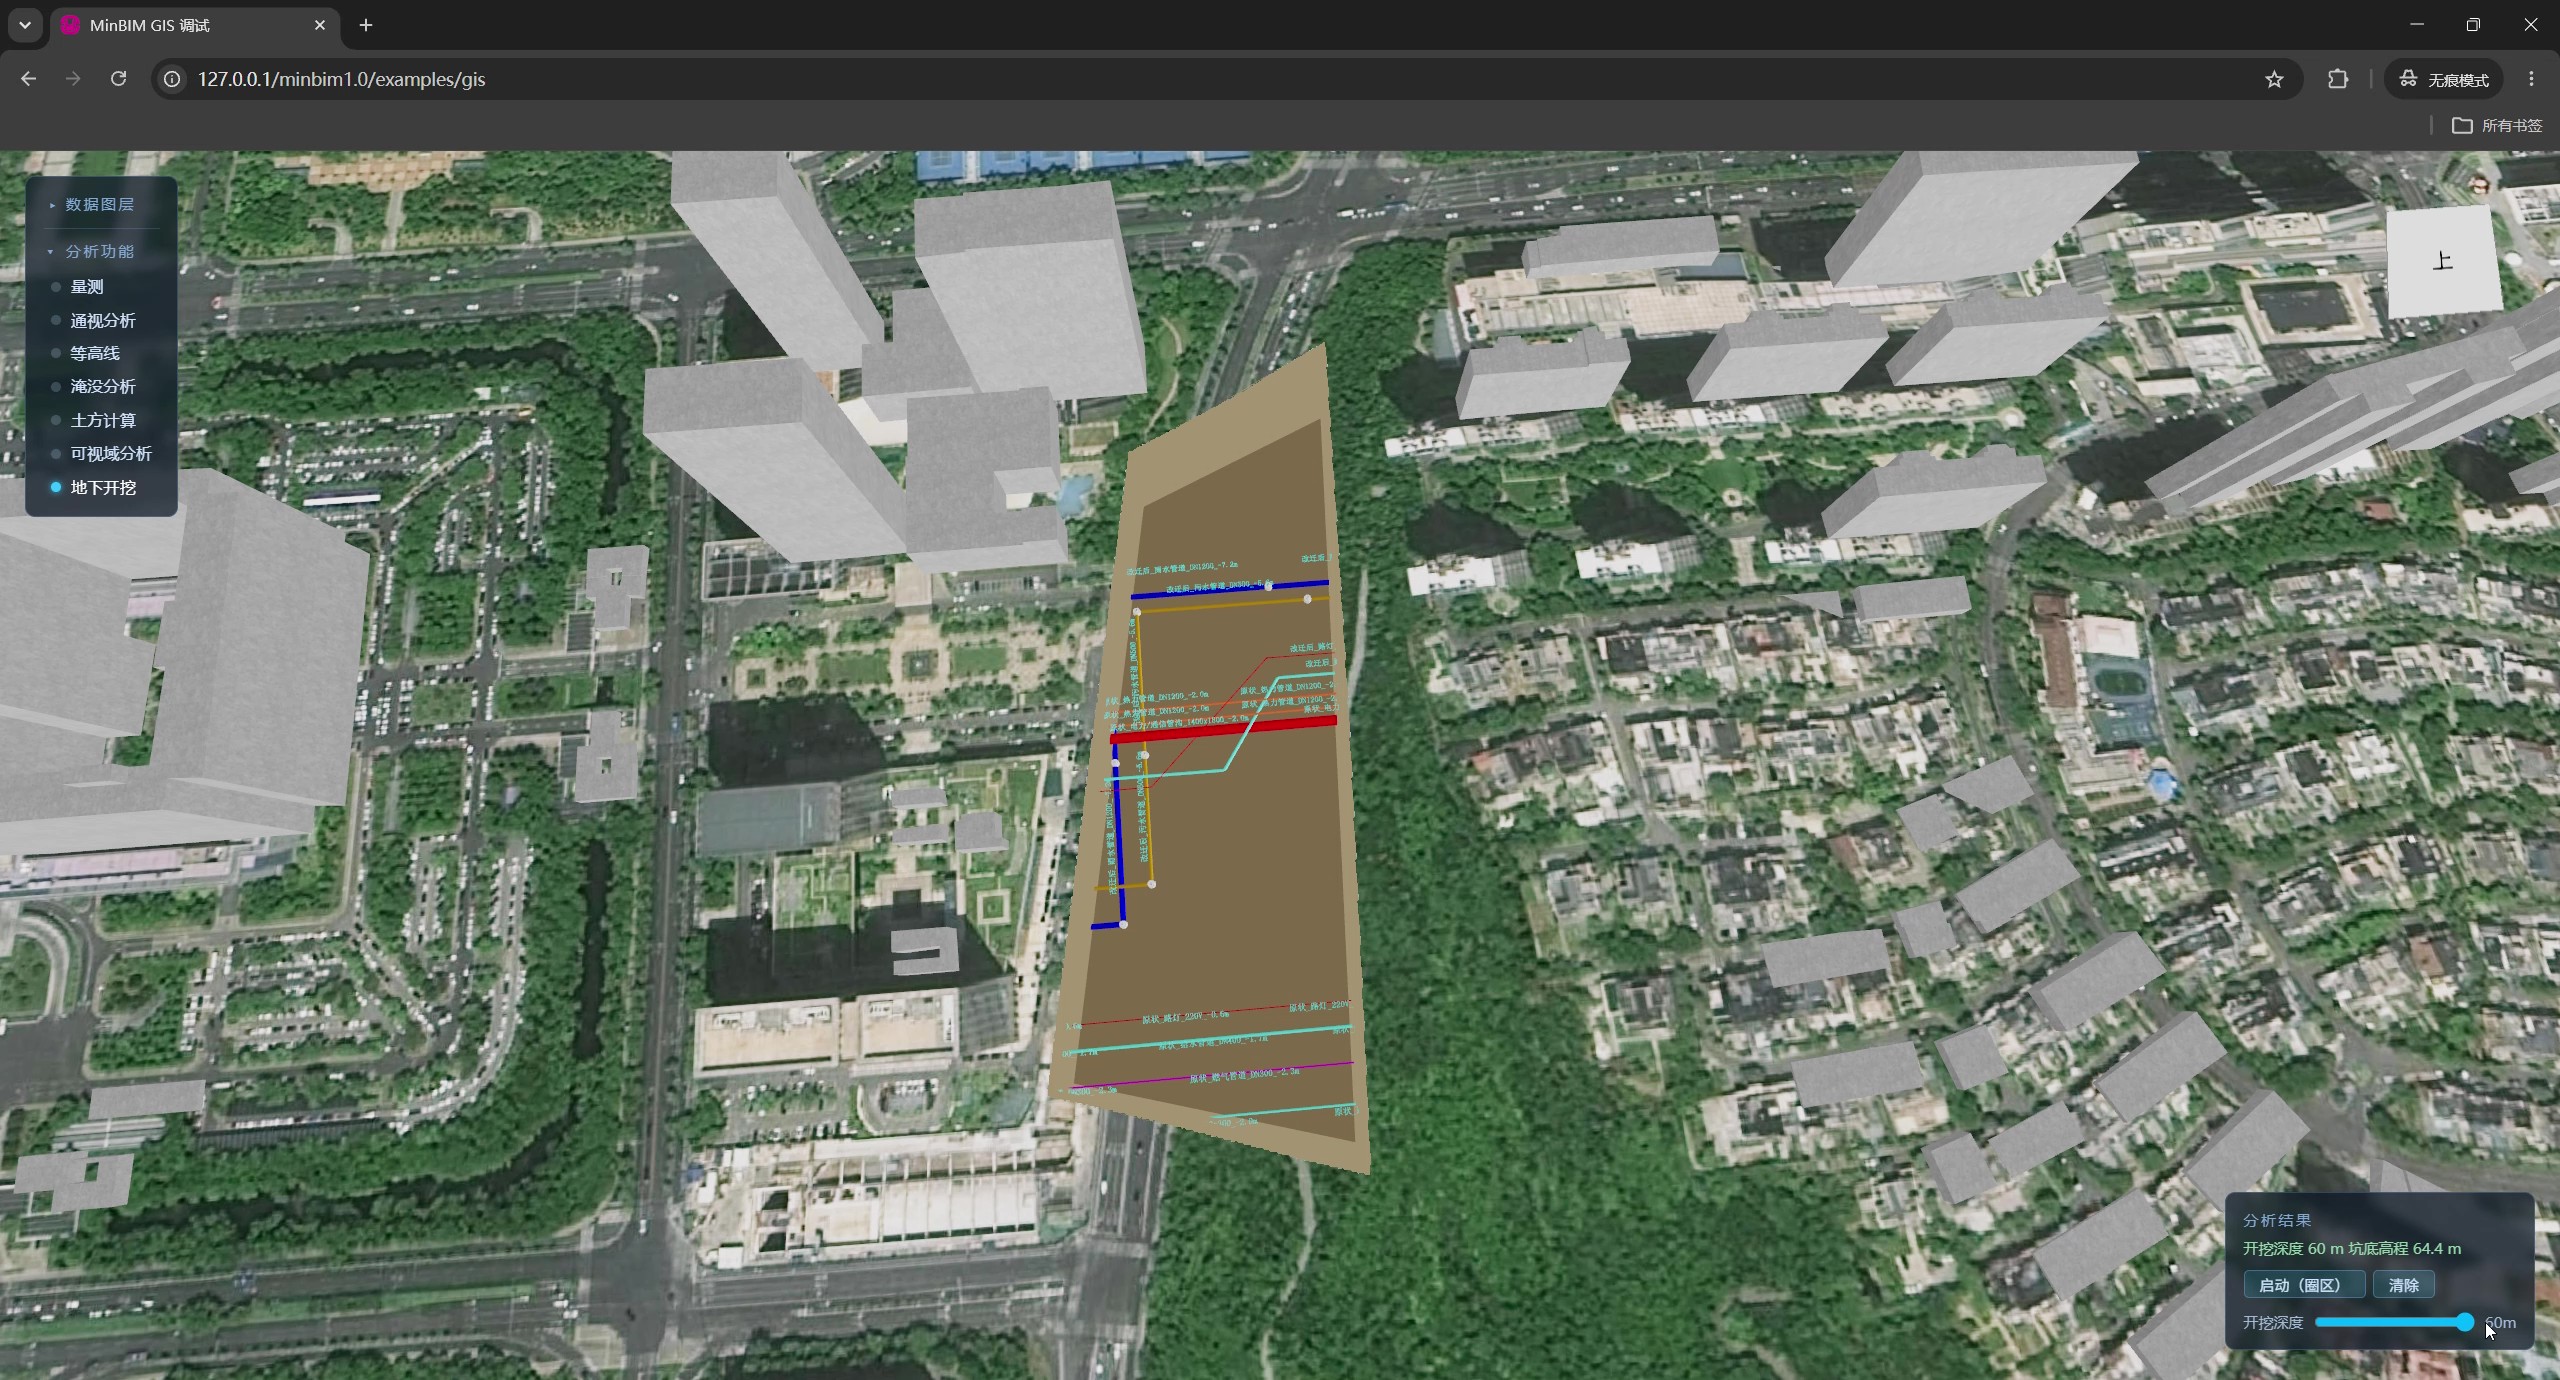This screenshot has height=1380, width=2560.
Task: Collapse the 分析功能 section
Action: pyautogui.click(x=91, y=251)
